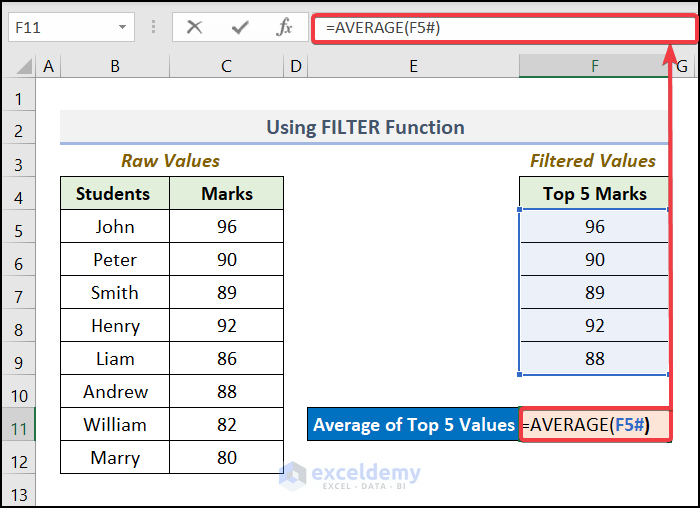Select Henry's mark 92 in Marks column

226,326
